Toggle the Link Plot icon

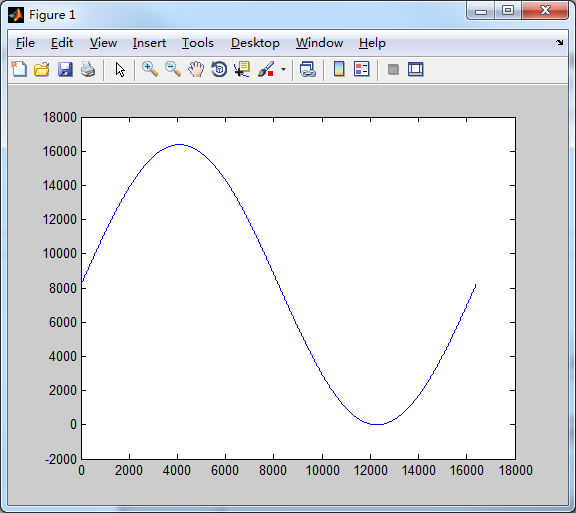pyautogui.click(x=308, y=69)
